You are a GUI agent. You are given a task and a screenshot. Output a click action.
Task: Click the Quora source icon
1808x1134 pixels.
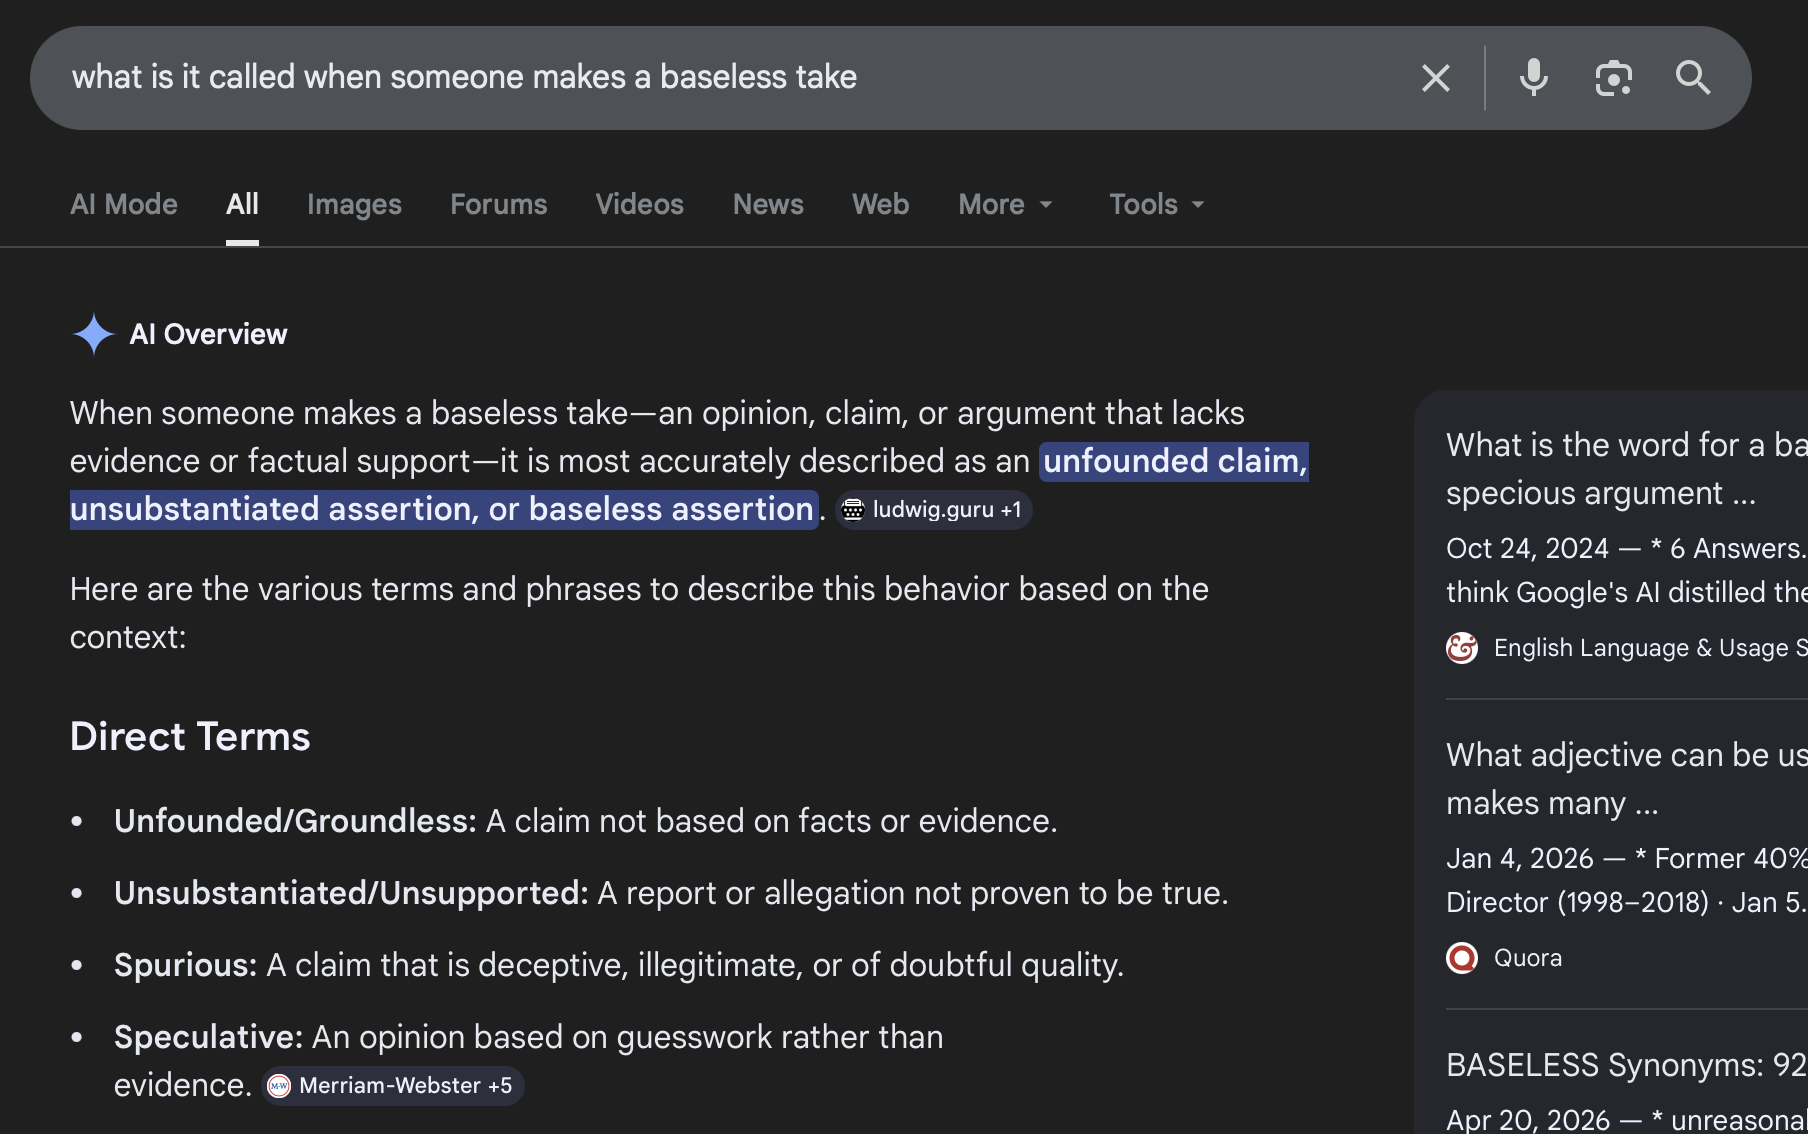[x=1462, y=958]
